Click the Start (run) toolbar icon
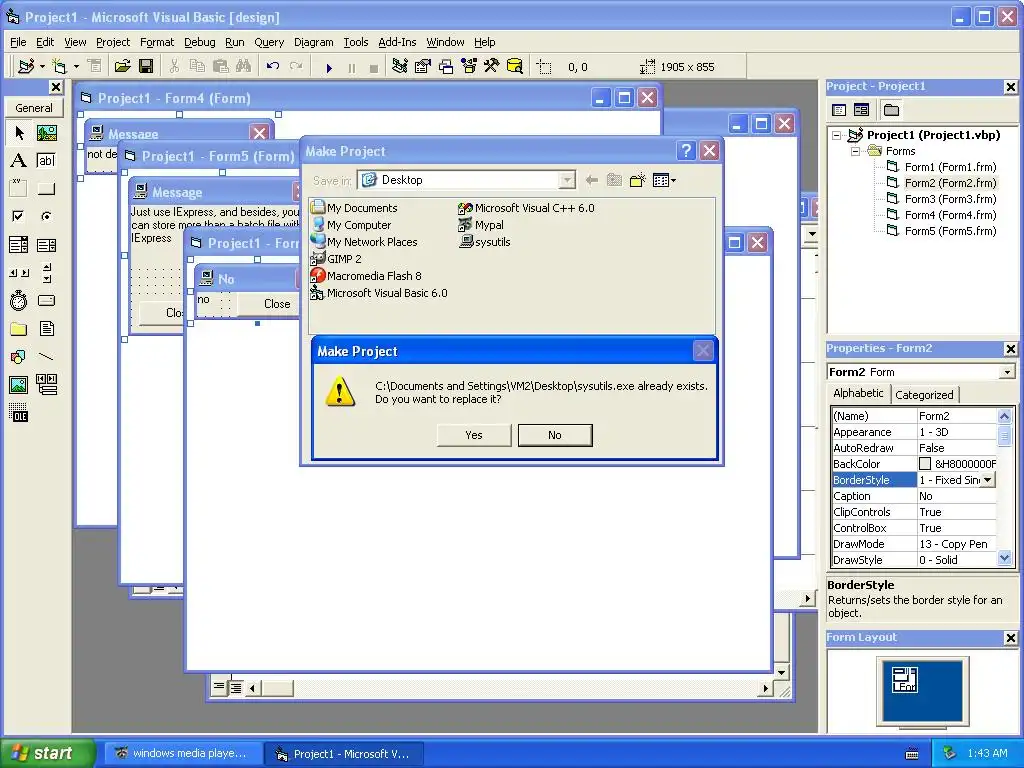Viewport: 1024px width, 768px height. point(329,67)
